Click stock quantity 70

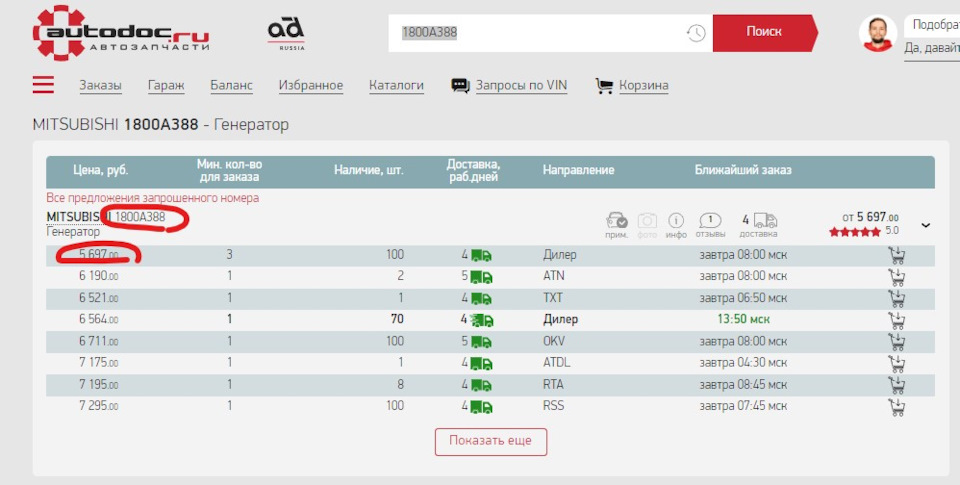pyautogui.click(x=397, y=320)
